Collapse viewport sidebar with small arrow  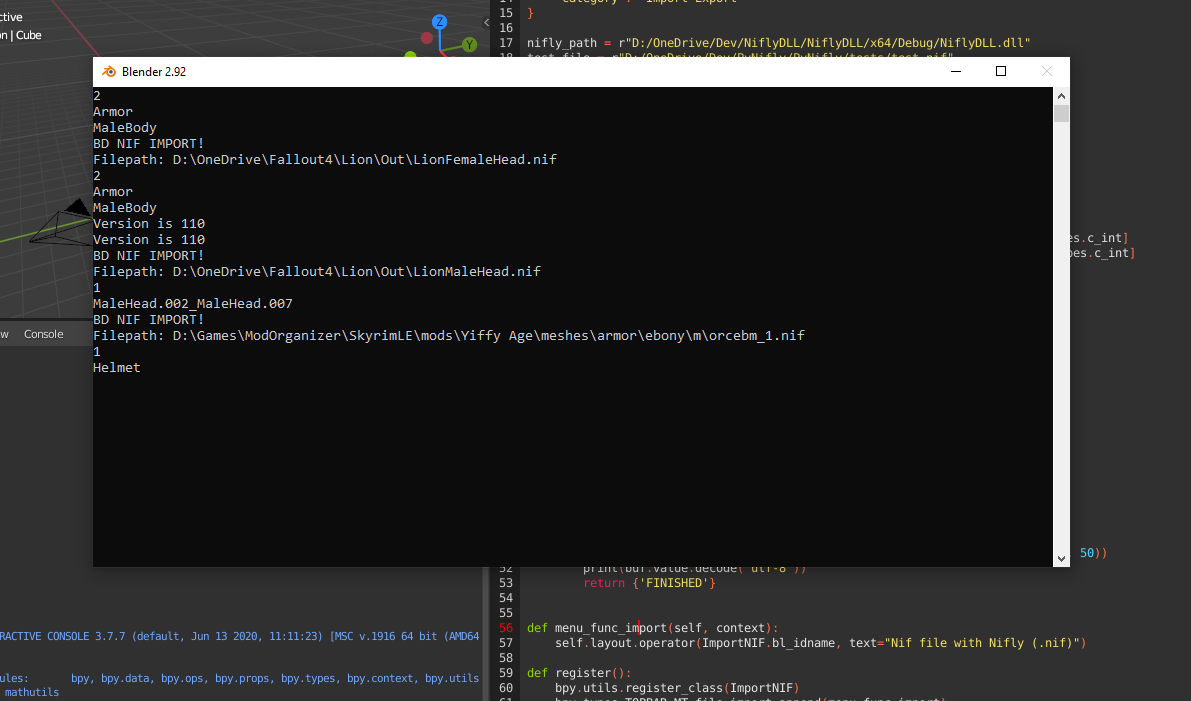click(486, 23)
